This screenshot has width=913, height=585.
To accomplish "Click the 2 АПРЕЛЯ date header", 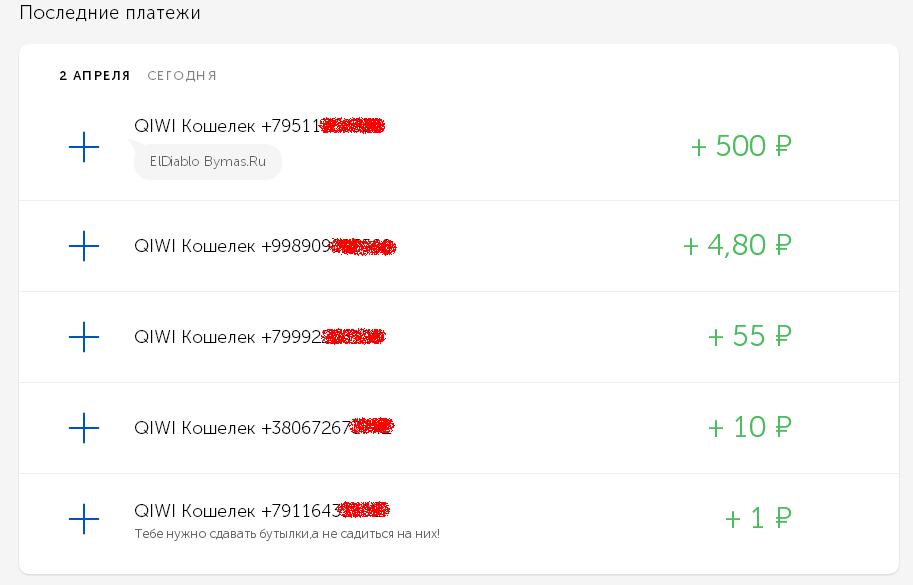I will click(95, 76).
